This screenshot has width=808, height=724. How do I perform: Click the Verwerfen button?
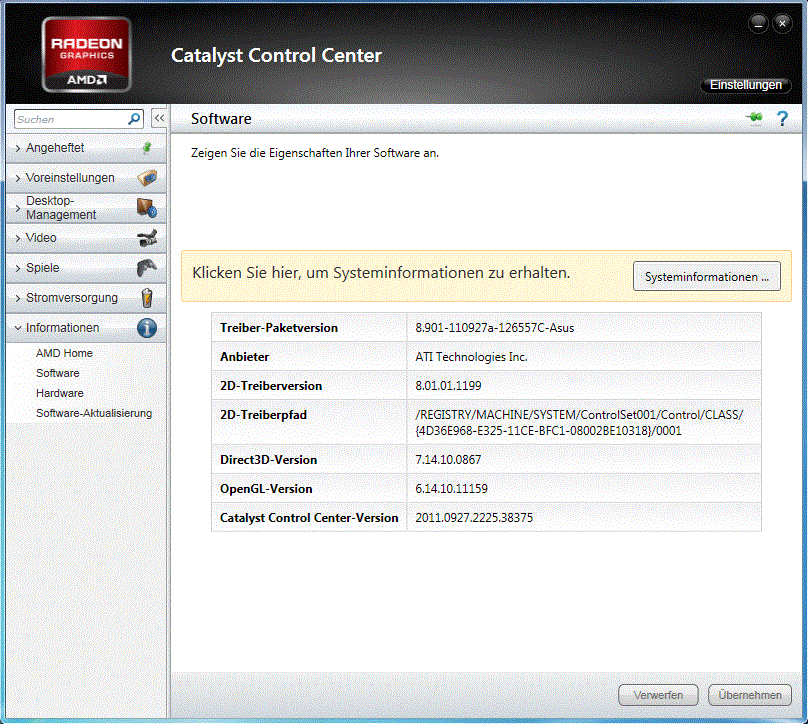pyautogui.click(x=658, y=695)
